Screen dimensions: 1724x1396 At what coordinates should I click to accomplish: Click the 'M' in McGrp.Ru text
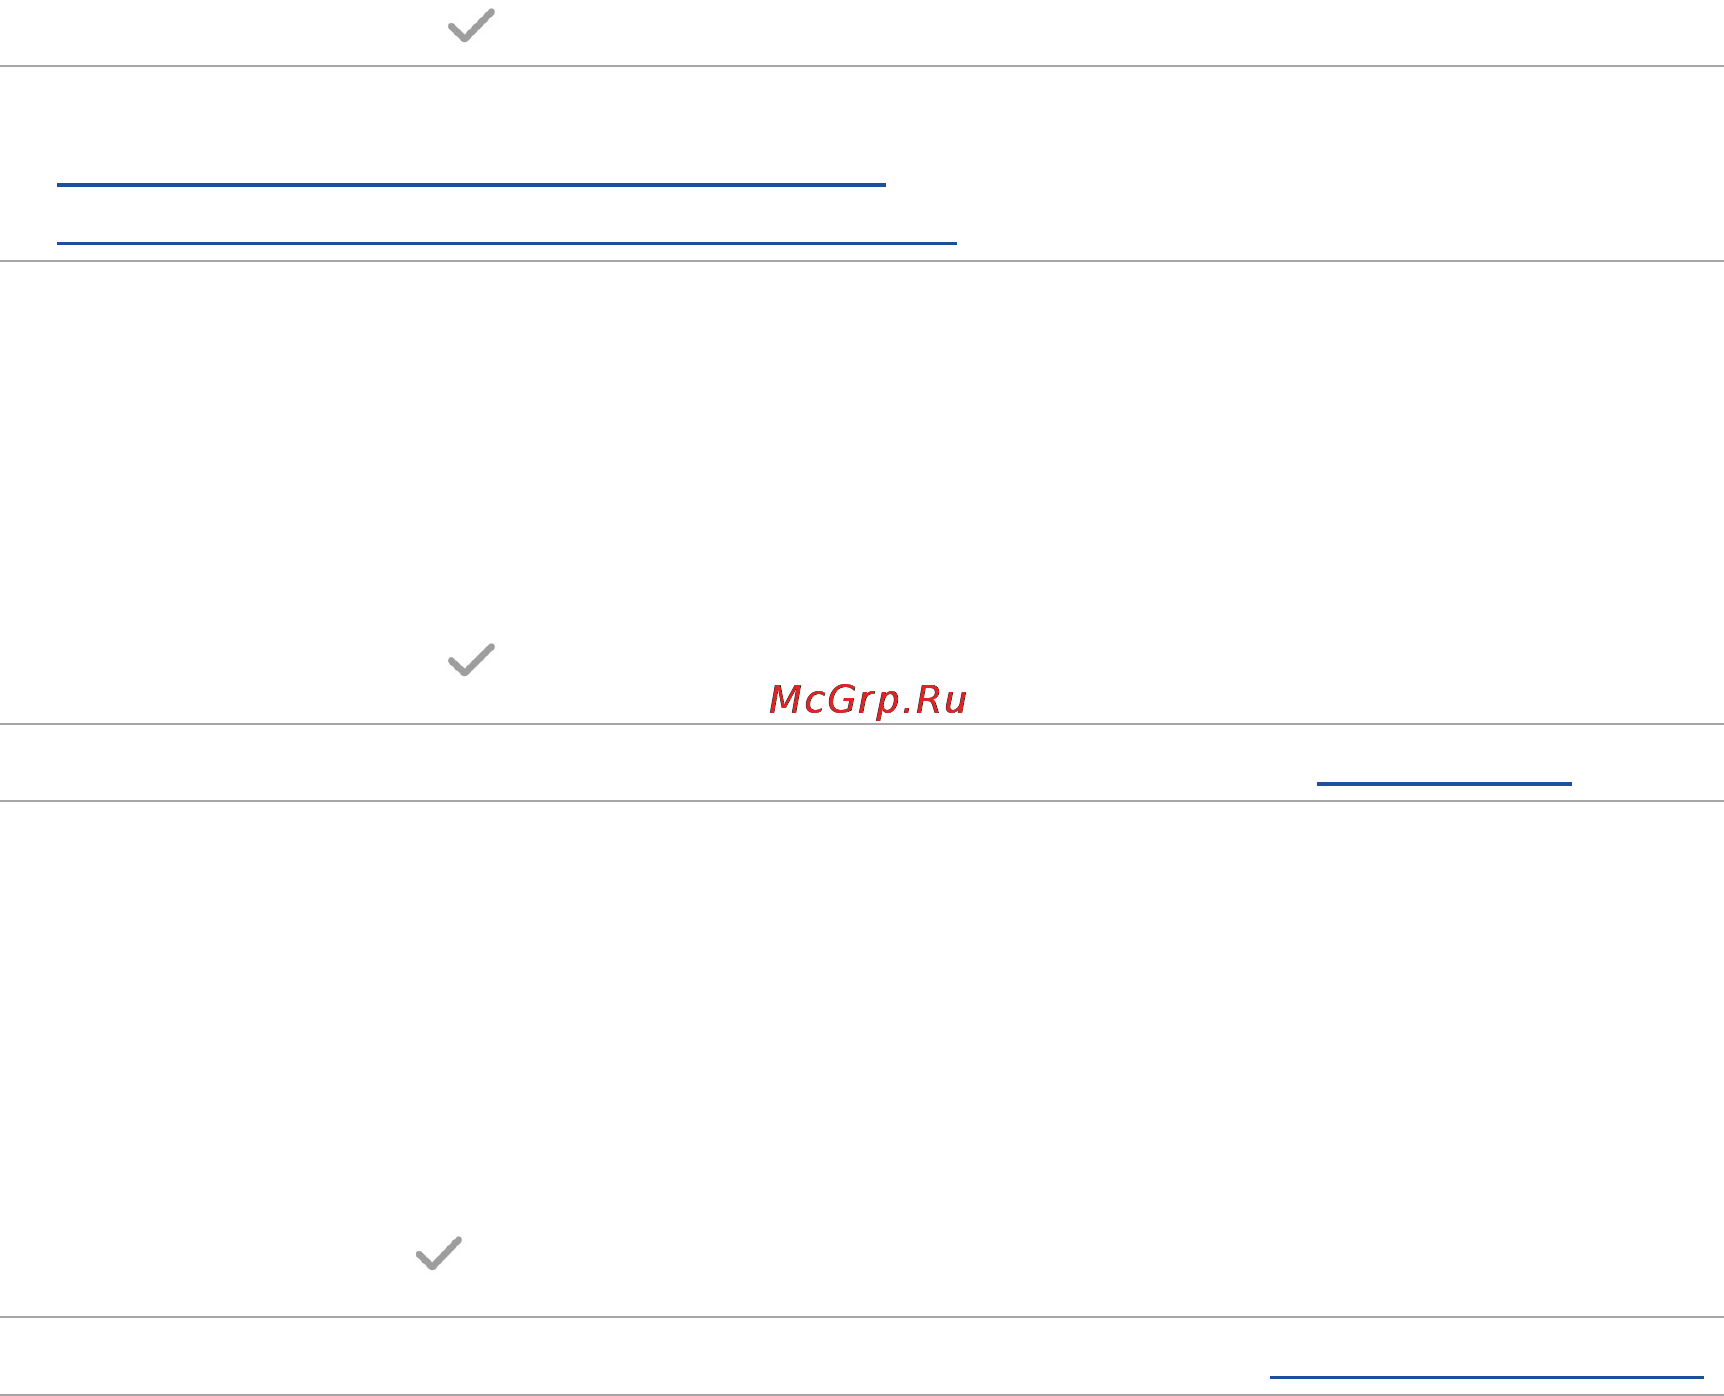pyautogui.click(x=784, y=699)
